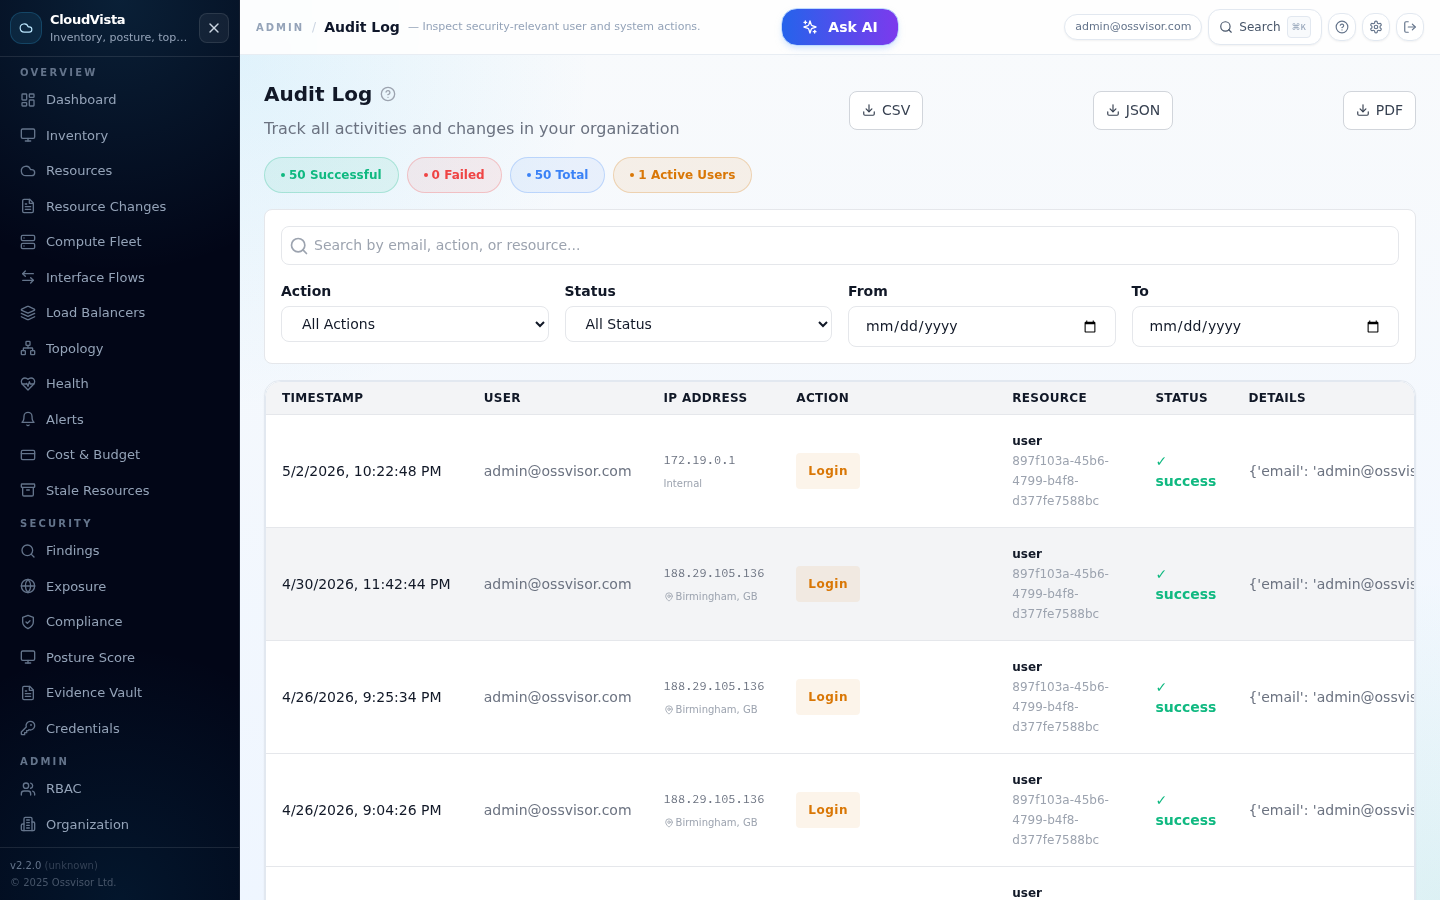Image resolution: width=1440 pixels, height=900 pixels.
Task: Focus the search by email, action, or resource field
Action: pos(840,245)
